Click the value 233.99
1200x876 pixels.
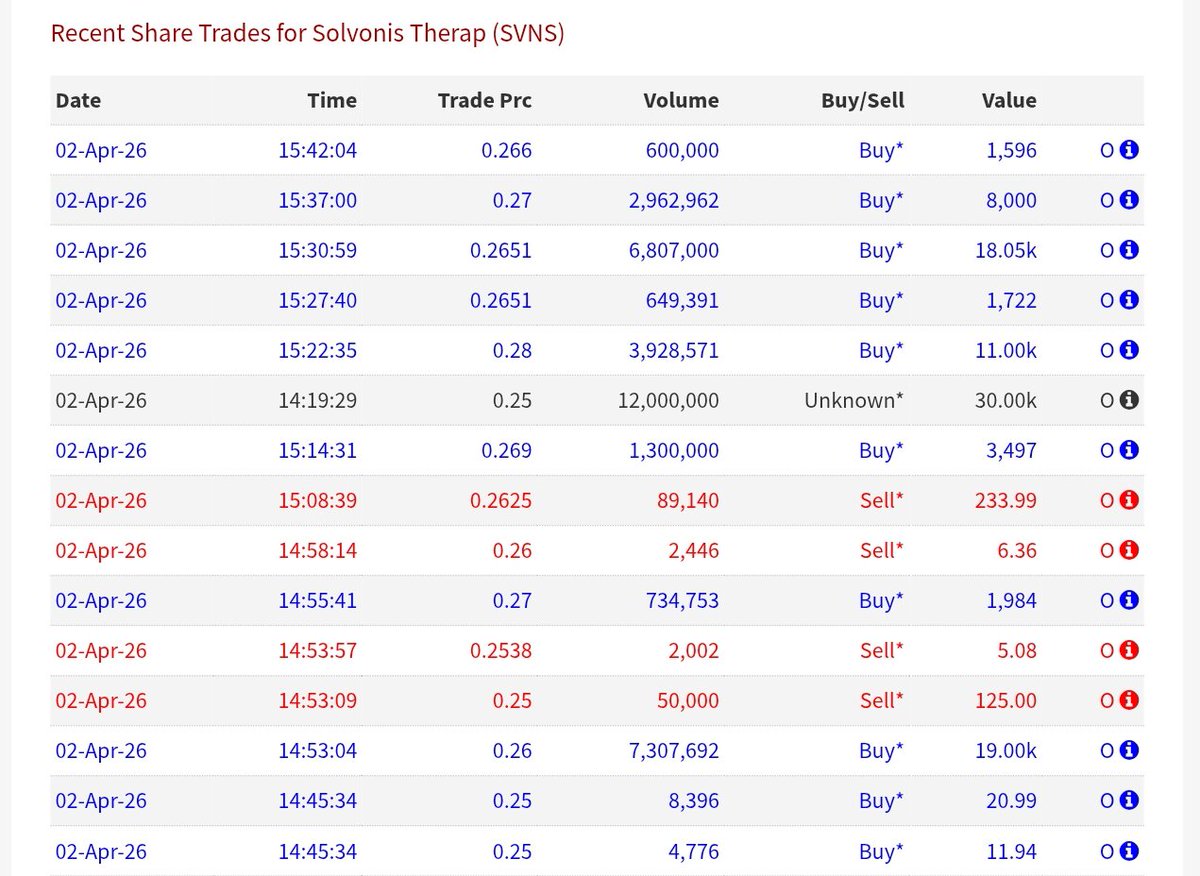click(1006, 500)
